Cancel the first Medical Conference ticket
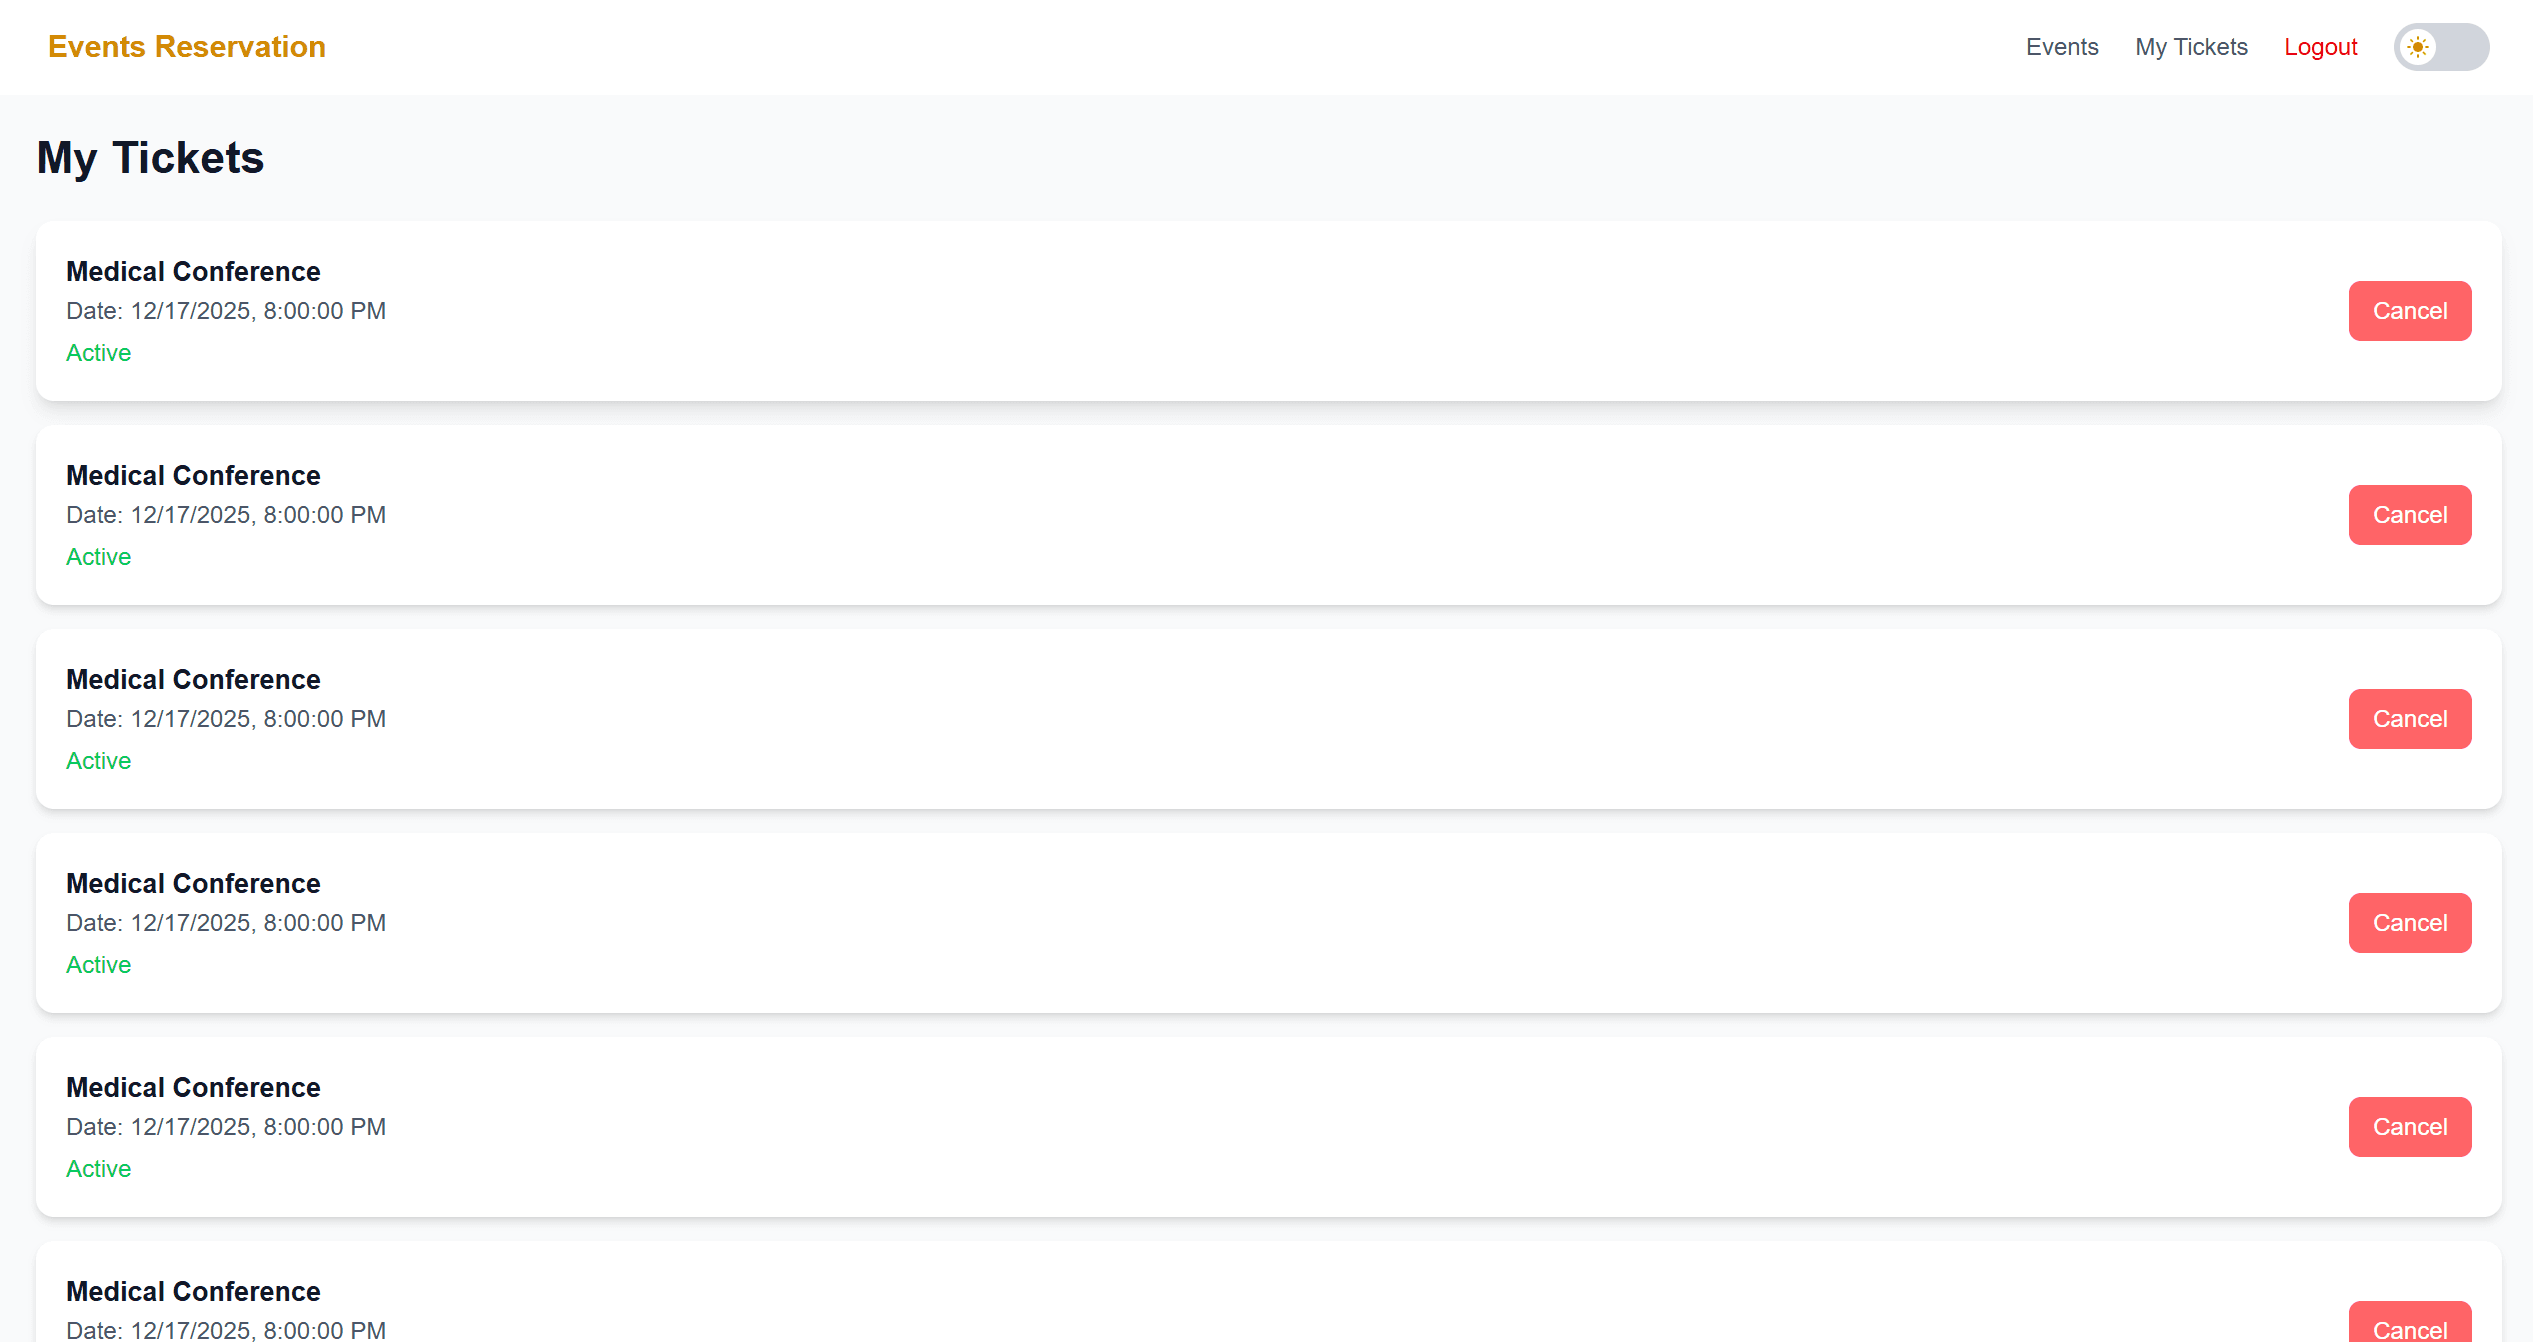The width and height of the screenshot is (2533, 1342). 2410,311
